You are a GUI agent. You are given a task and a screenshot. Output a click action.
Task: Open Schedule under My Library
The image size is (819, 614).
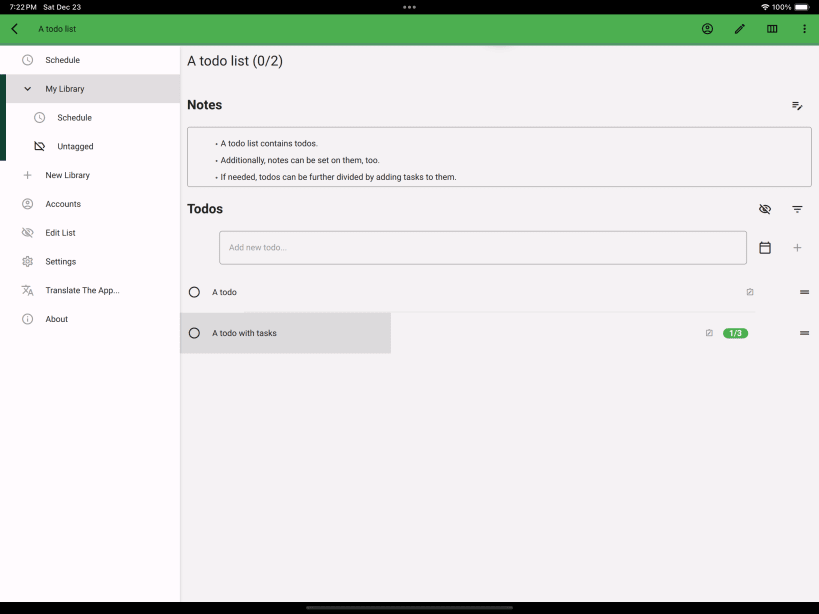pos(93,117)
